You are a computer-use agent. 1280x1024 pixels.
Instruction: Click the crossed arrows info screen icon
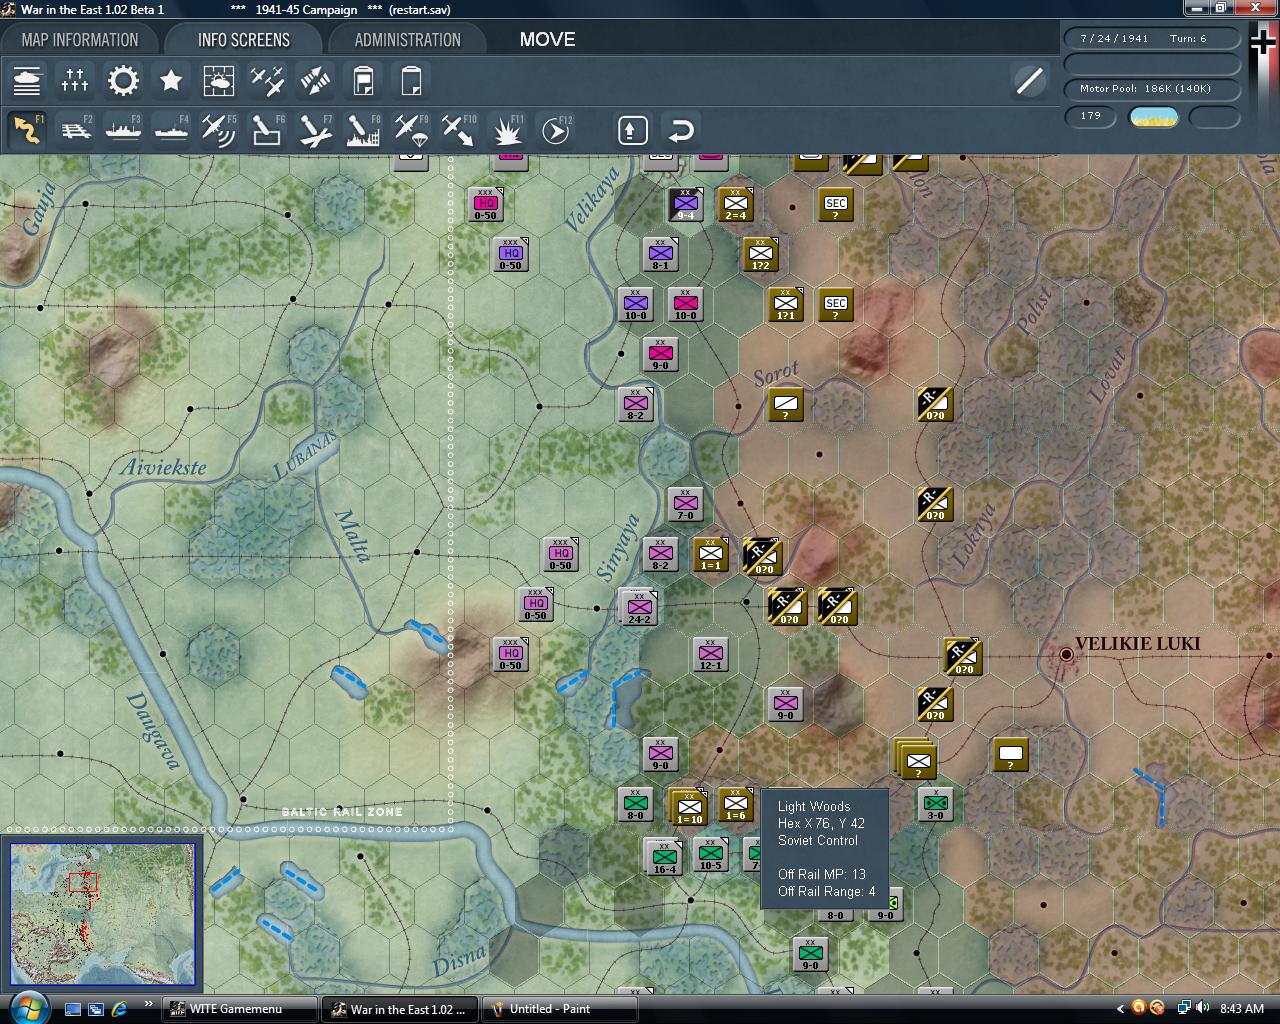point(315,80)
